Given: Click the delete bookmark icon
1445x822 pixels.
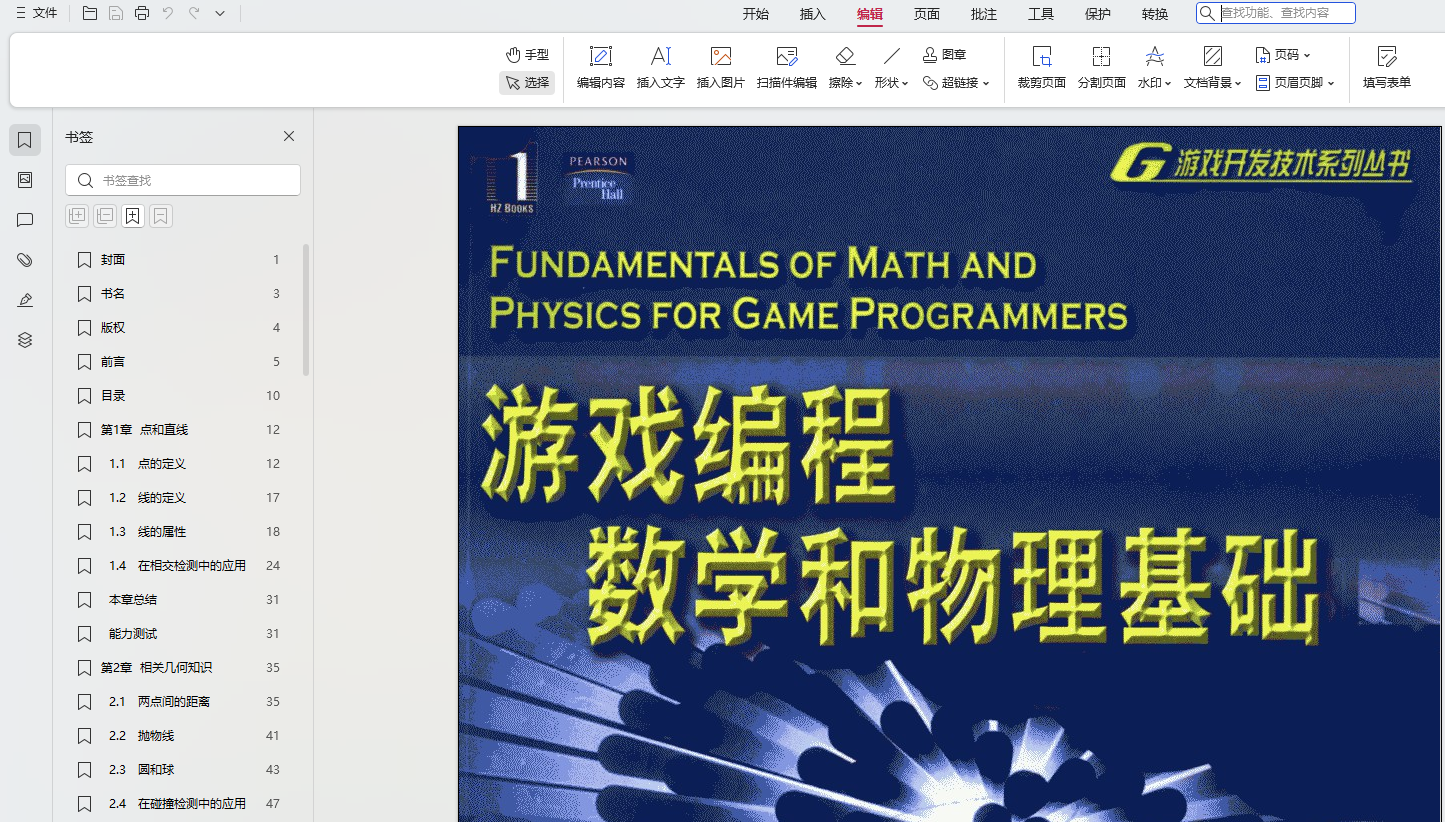Looking at the screenshot, I should point(161,216).
